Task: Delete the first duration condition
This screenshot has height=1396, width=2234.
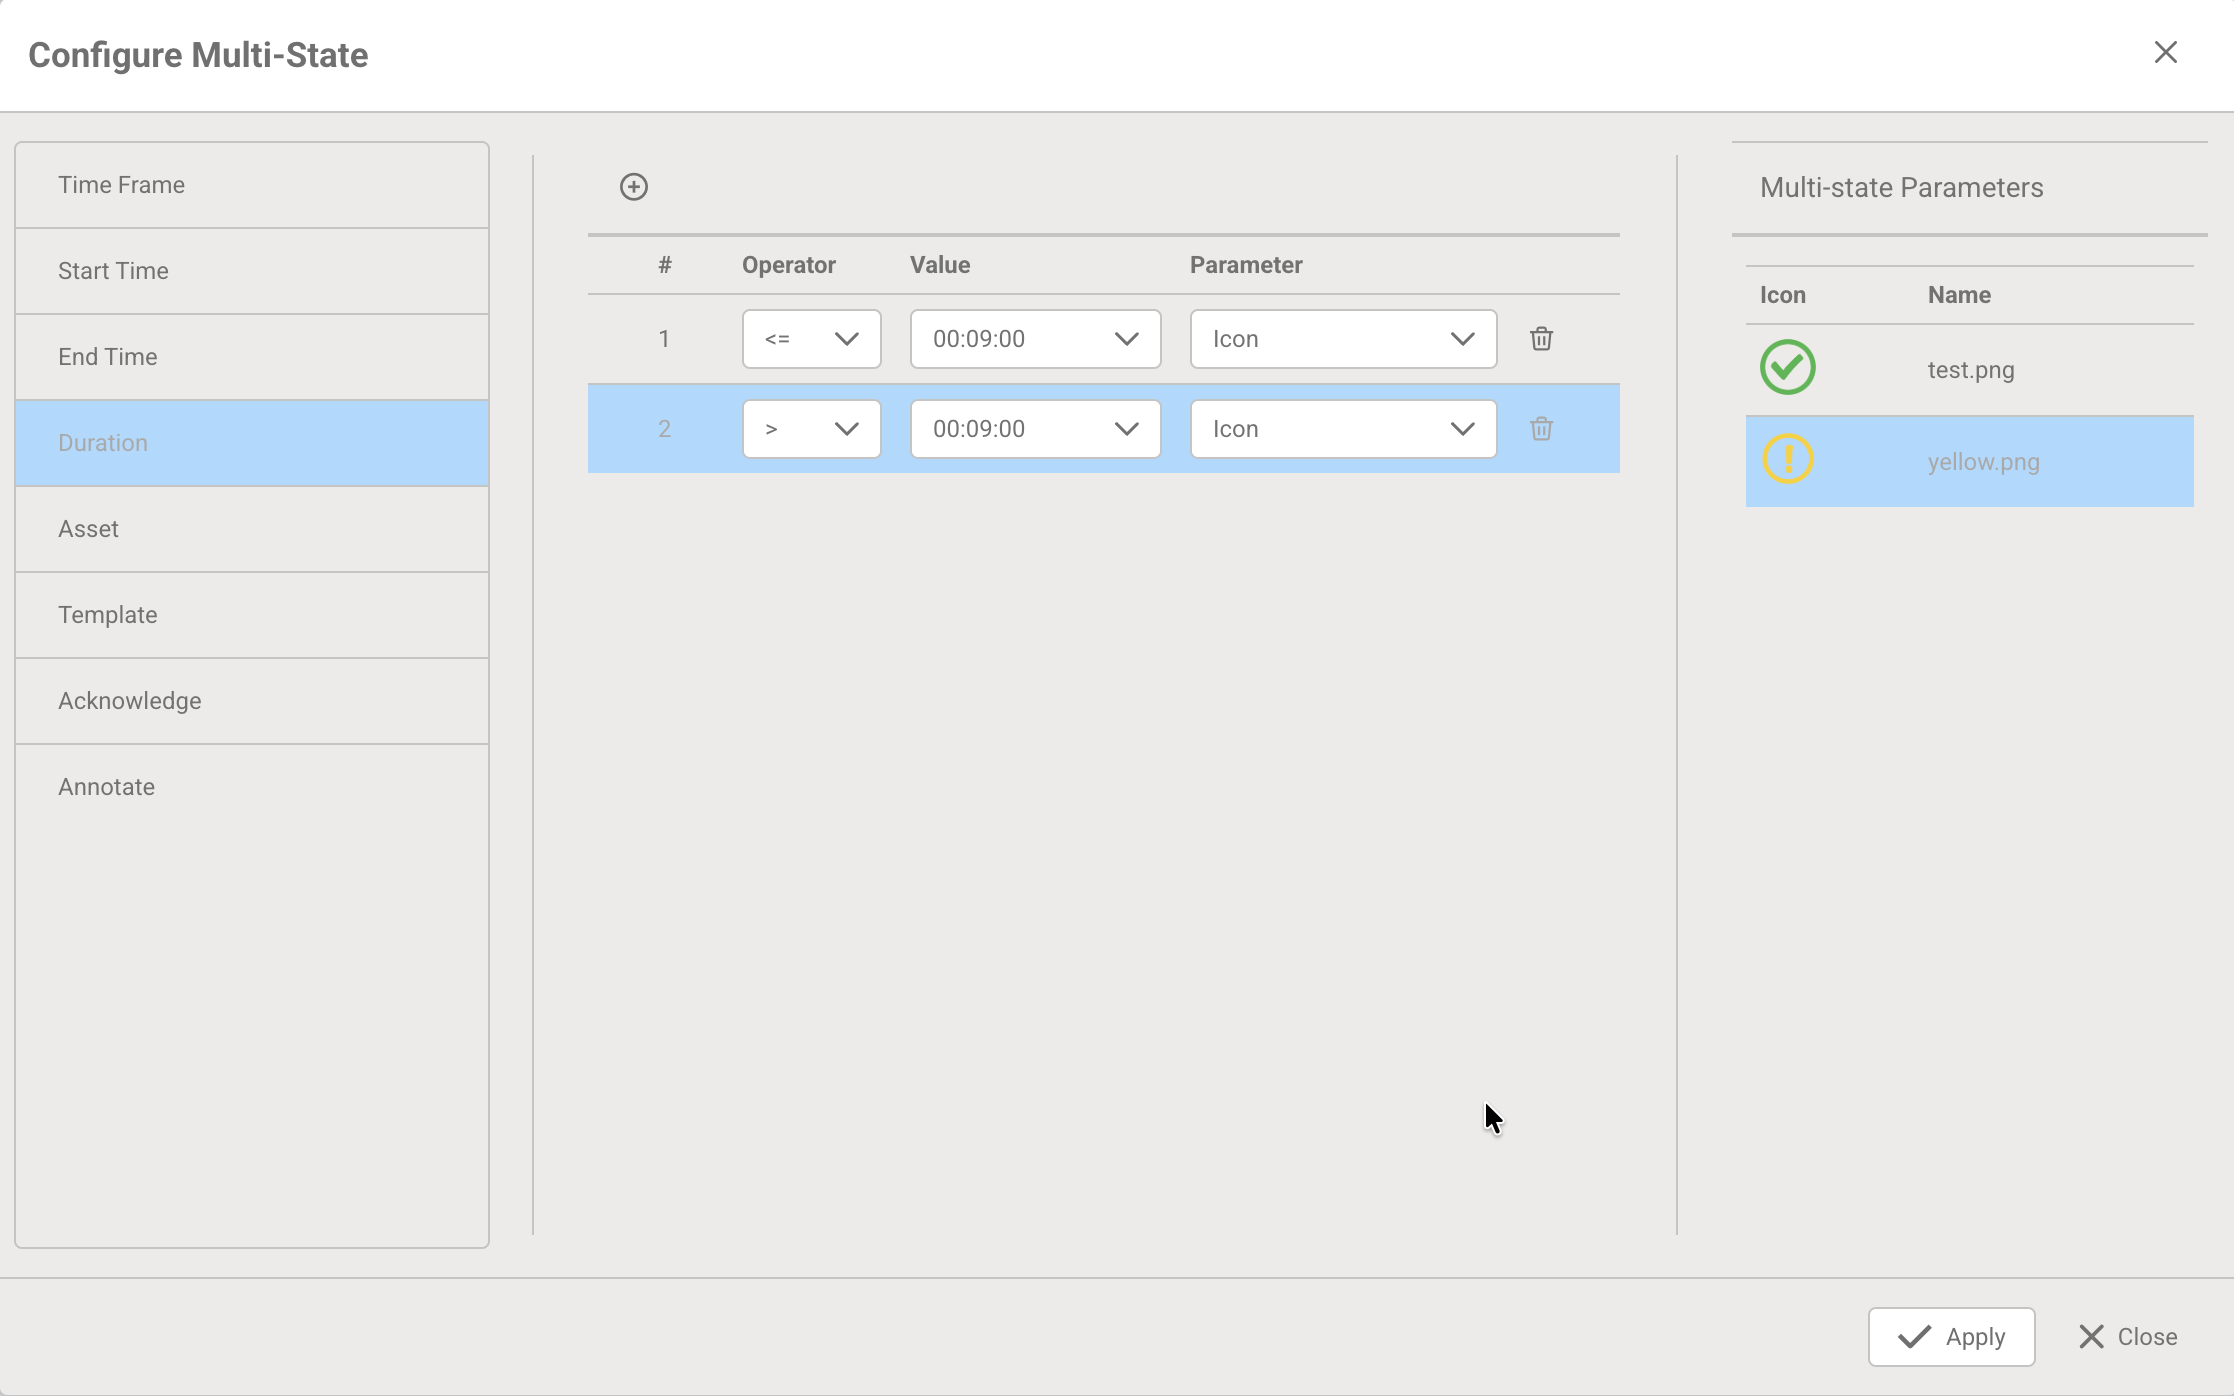Action: tap(1540, 338)
